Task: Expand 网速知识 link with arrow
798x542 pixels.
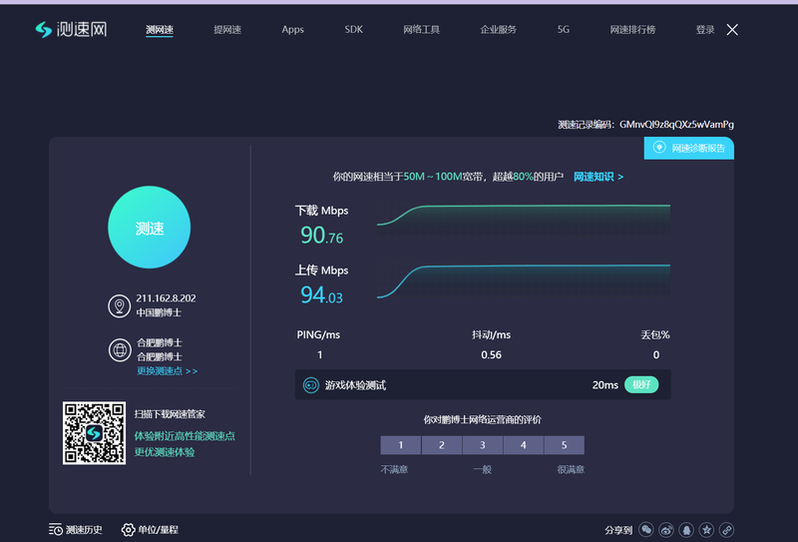Action: tap(598, 177)
